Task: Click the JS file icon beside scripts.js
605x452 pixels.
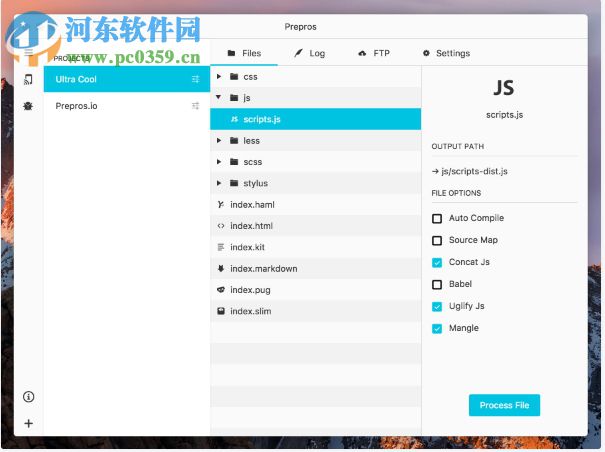Action: (x=234, y=119)
